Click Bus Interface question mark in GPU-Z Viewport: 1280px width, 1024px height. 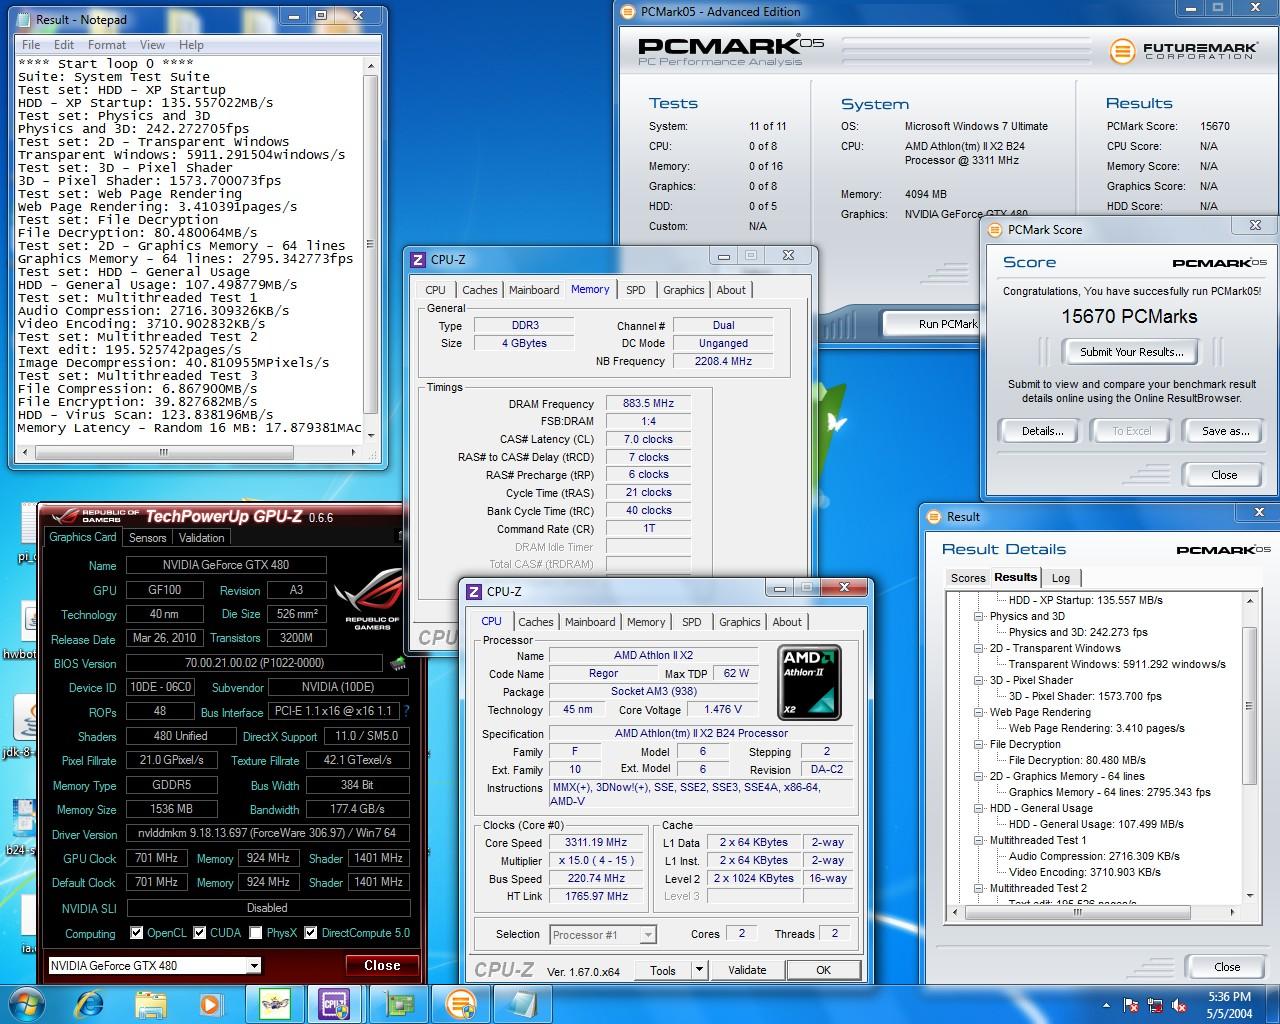pyautogui.click(x=406, y=712)
